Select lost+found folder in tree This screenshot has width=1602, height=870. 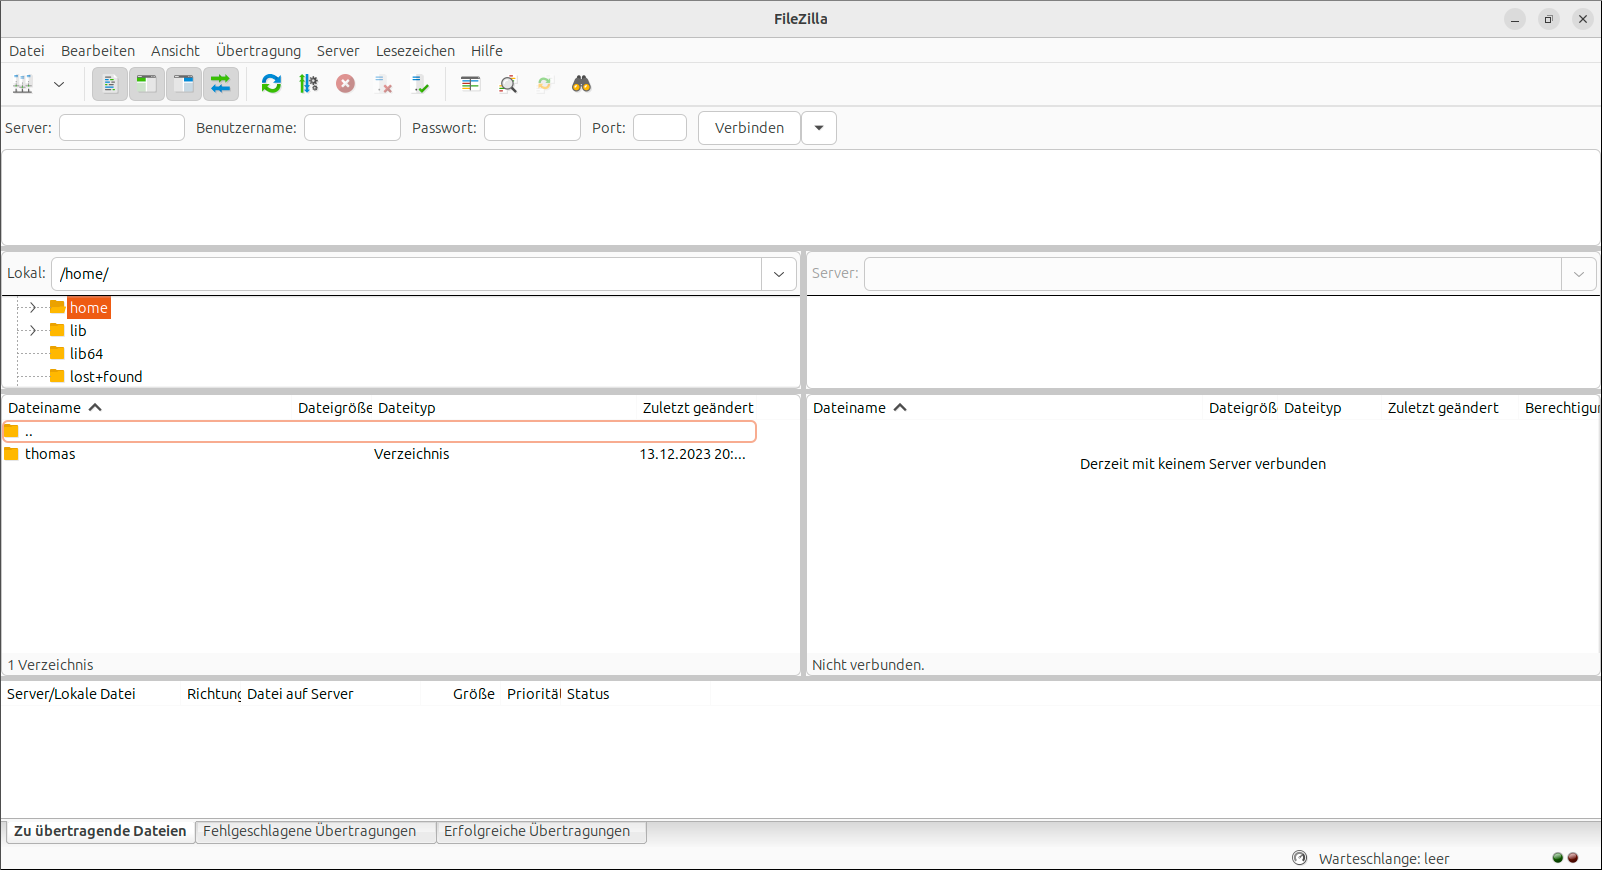pos(106,377)
